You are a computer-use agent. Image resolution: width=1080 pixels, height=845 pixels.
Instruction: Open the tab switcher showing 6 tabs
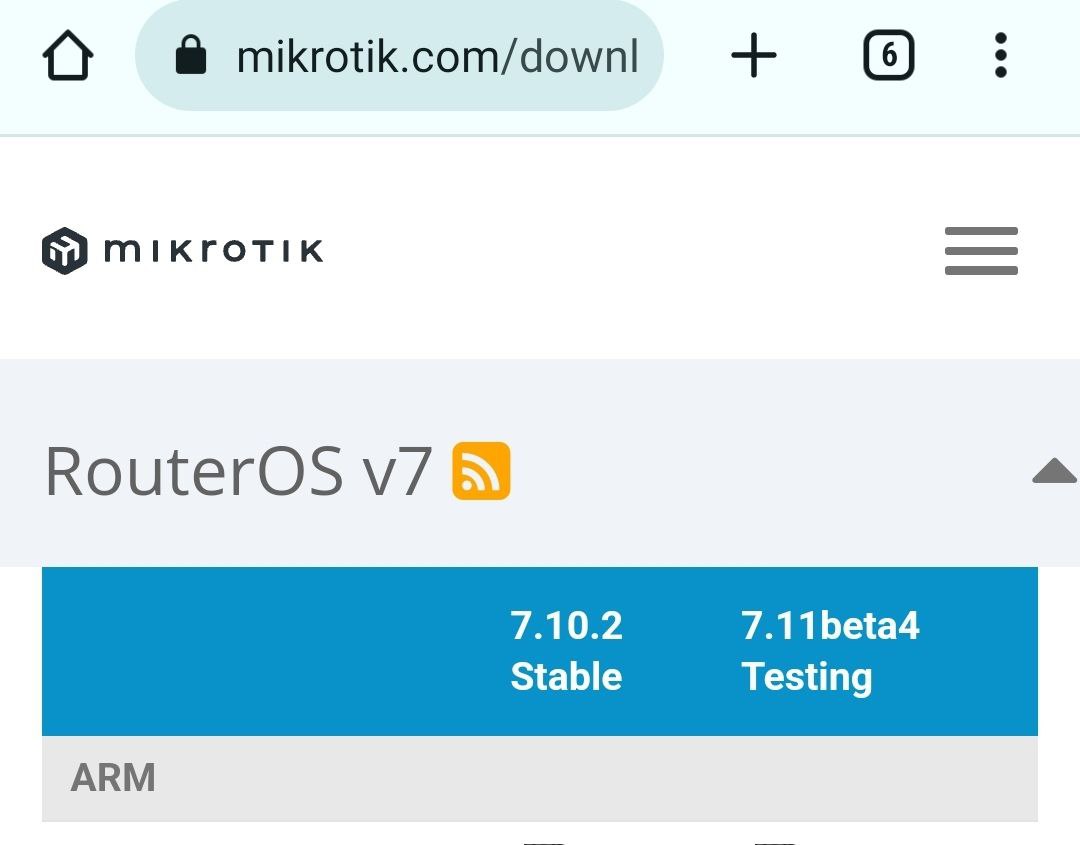(889, 55)
